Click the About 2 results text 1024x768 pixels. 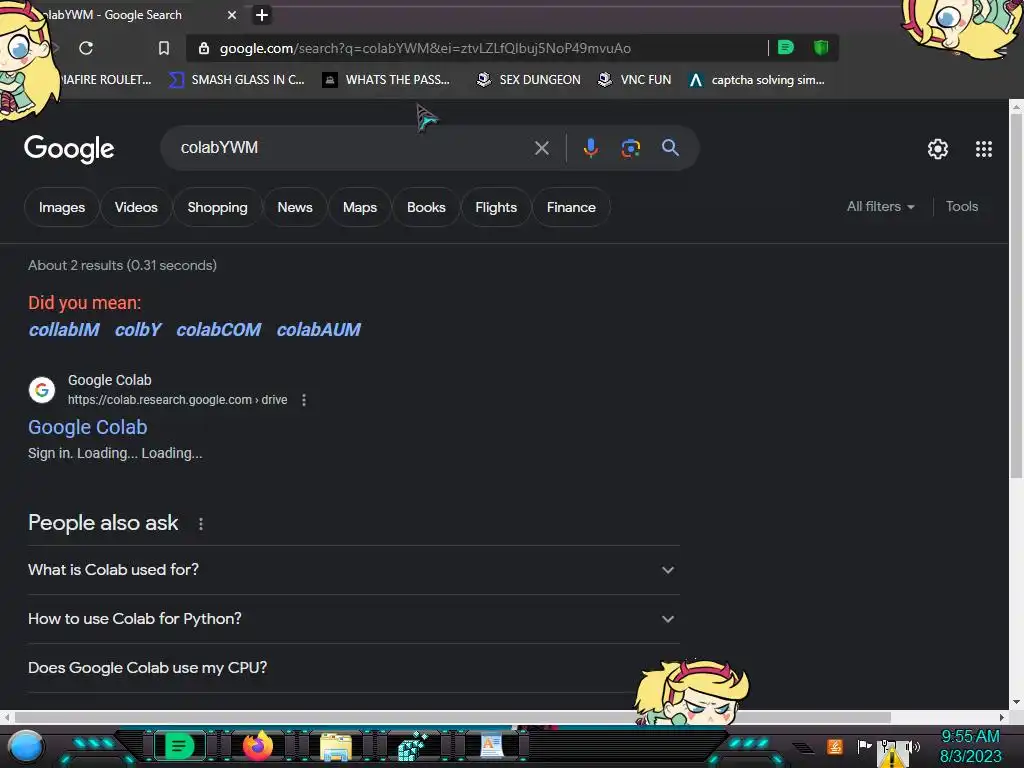click(122, 265)
